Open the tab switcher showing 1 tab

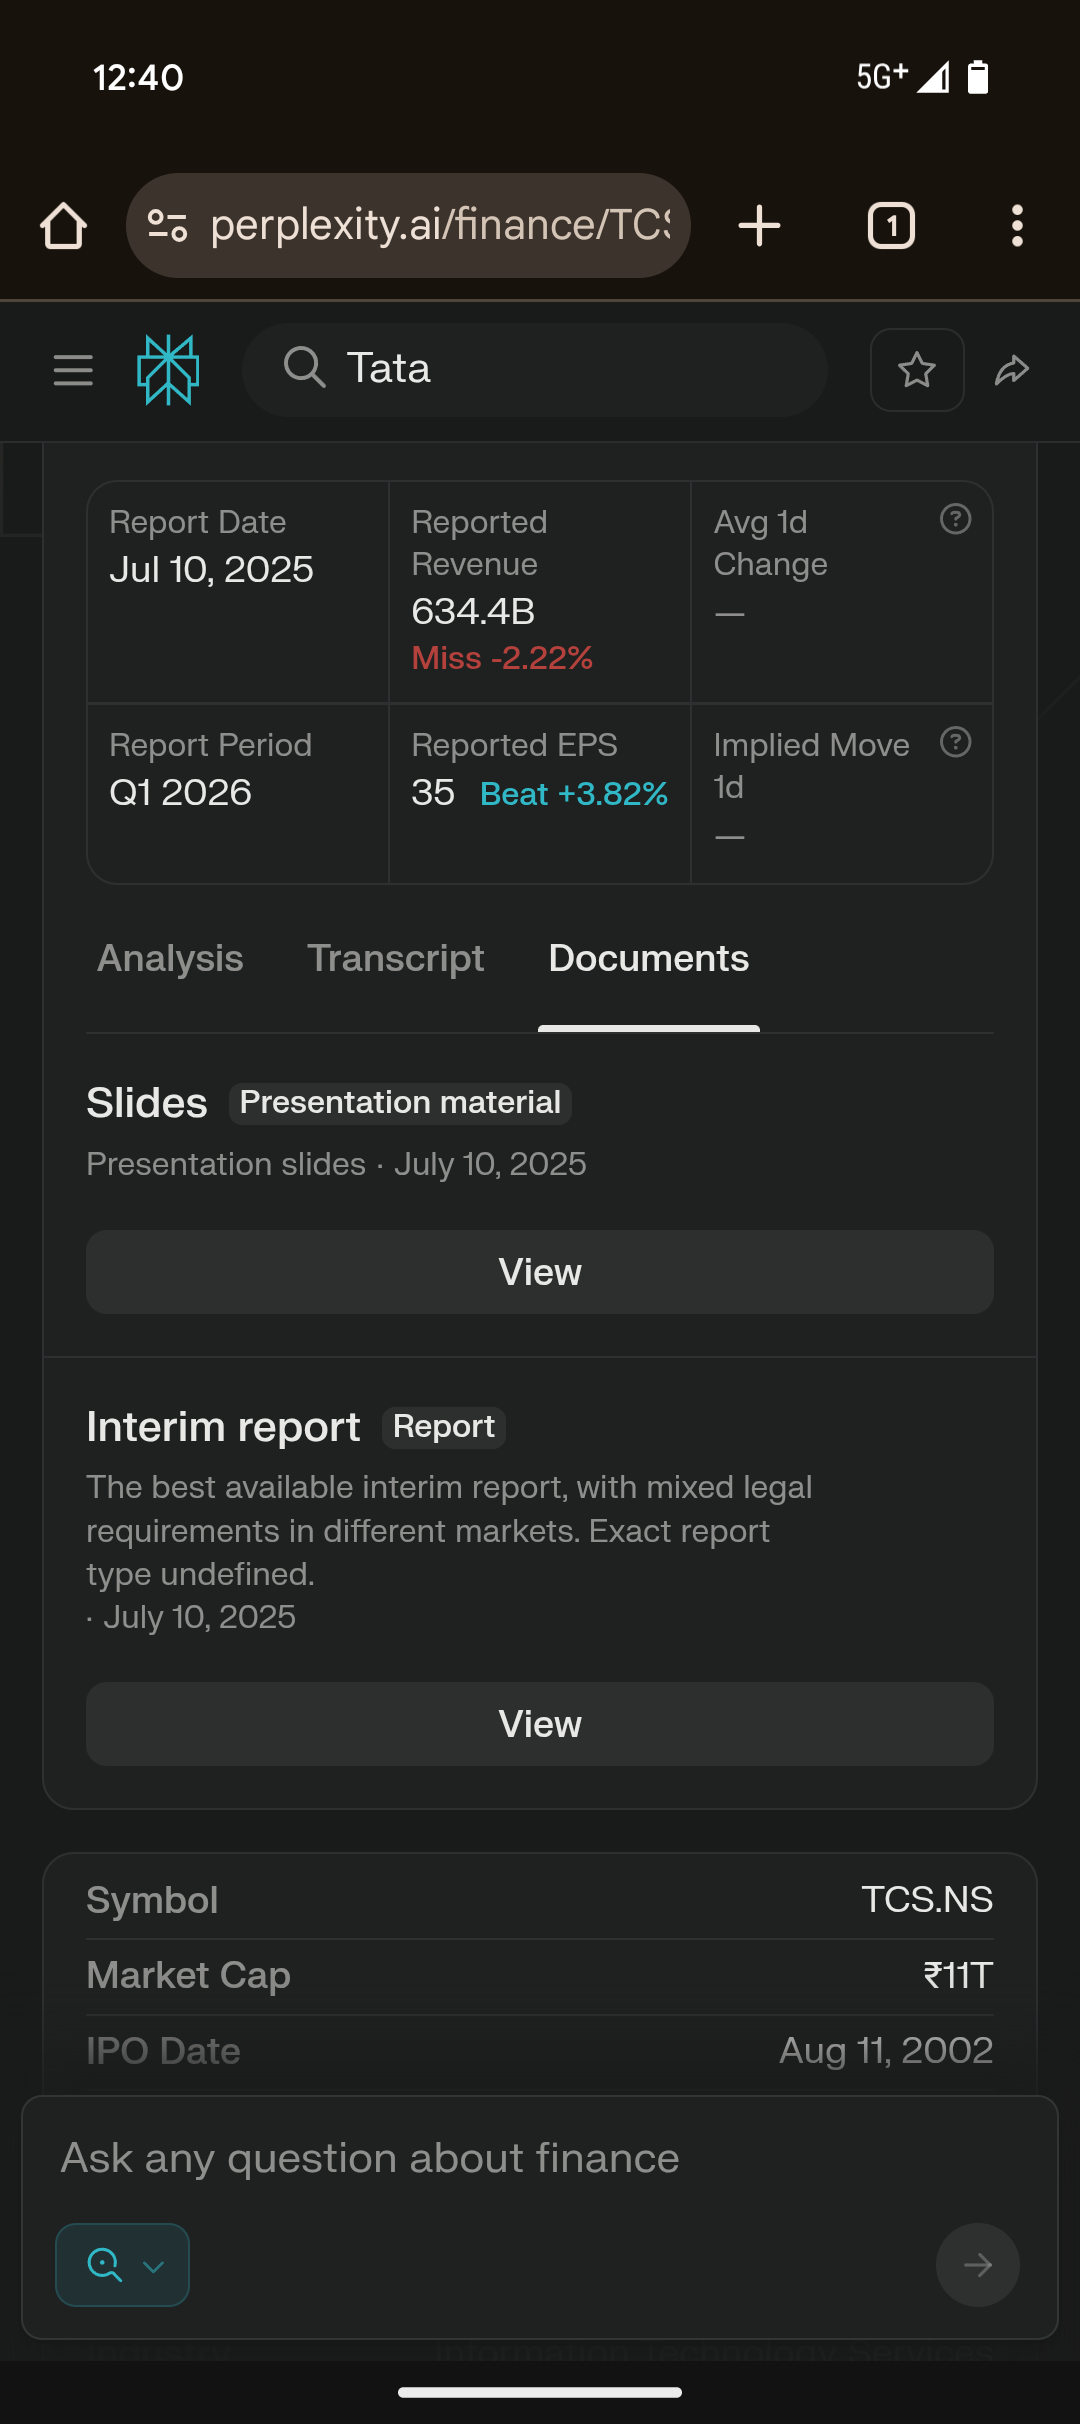pyautogui.click(x=891, y=226)
